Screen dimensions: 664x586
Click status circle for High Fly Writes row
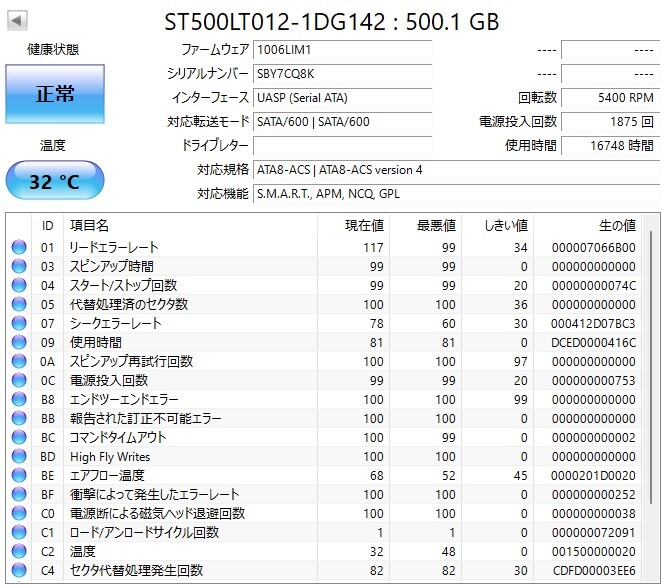19,456
